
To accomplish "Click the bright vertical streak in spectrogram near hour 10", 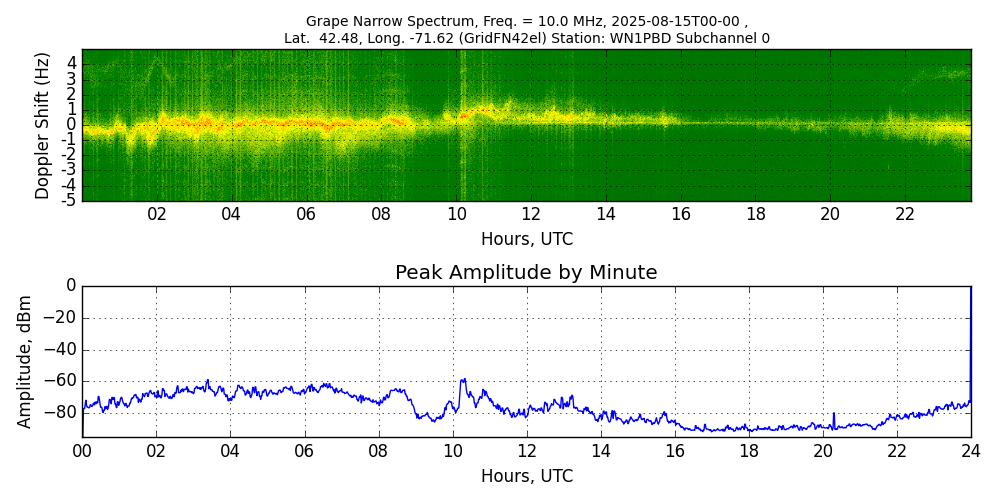I will click(x=462, y=125).
